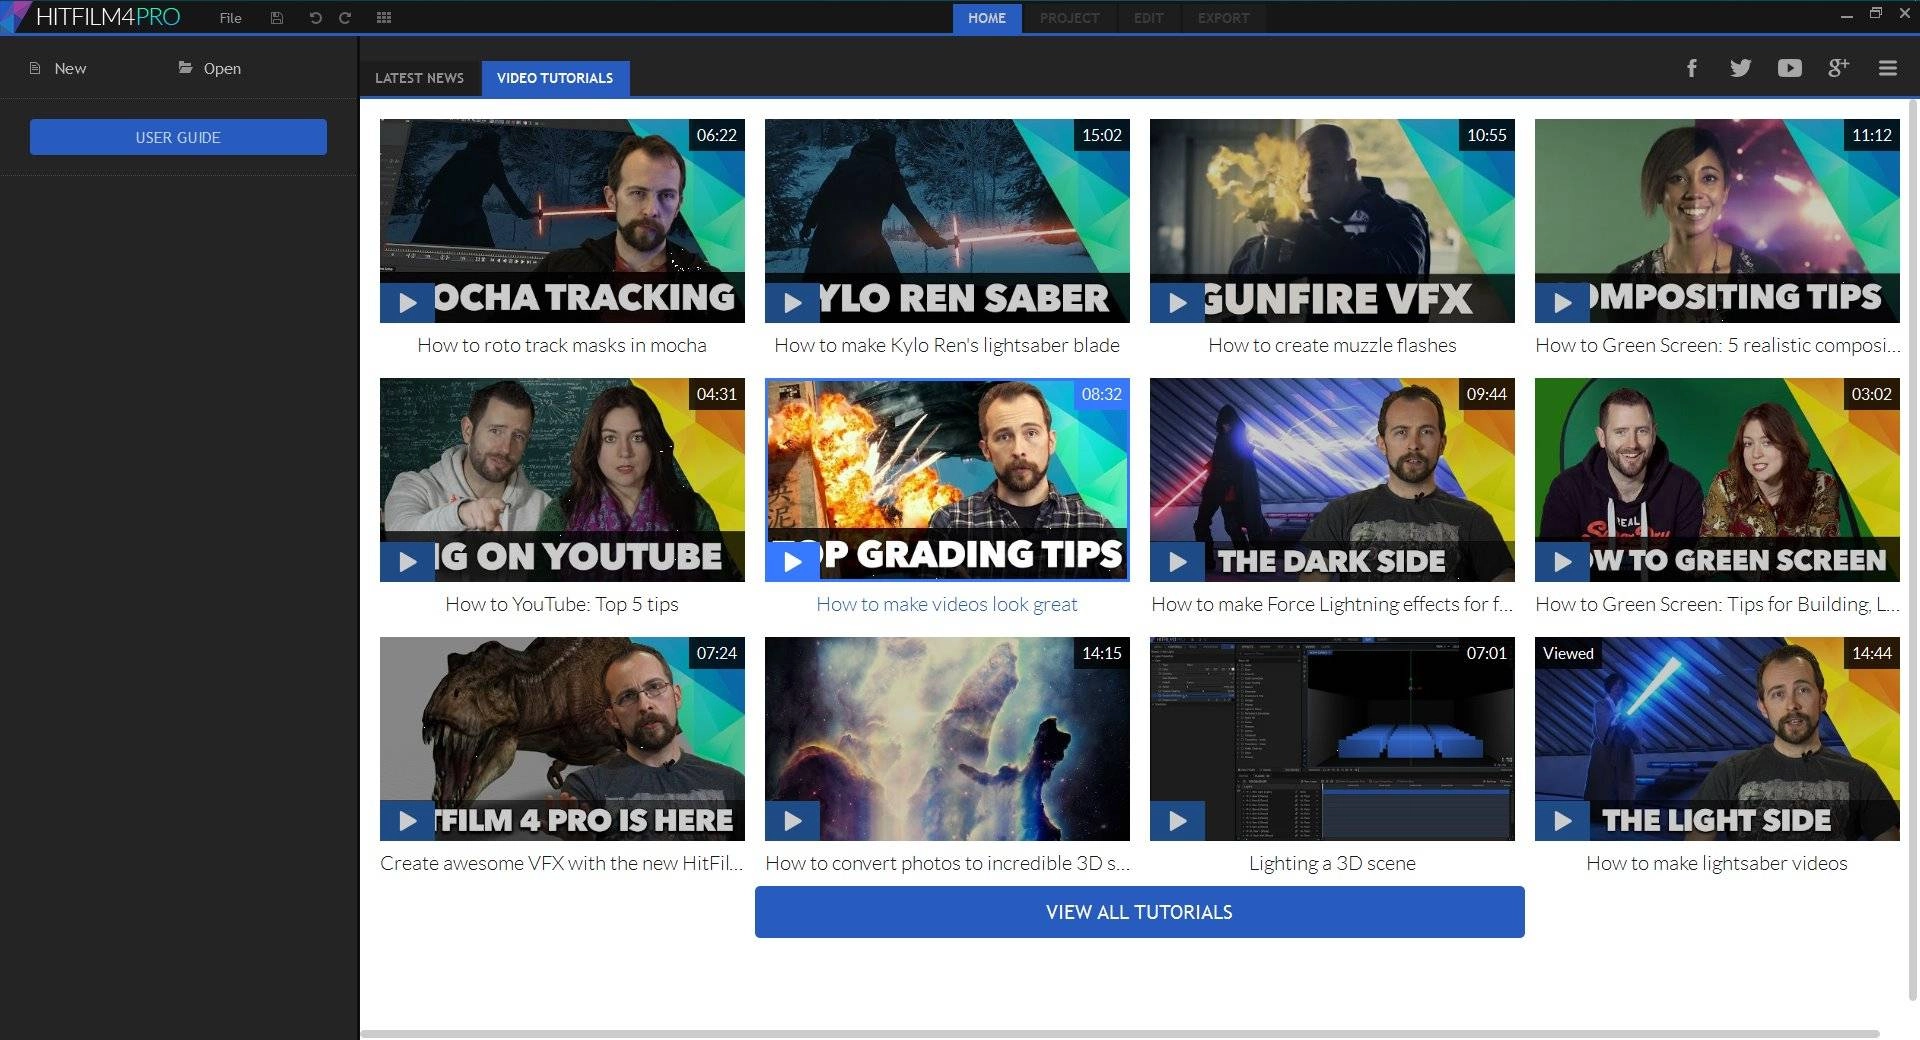Play the YouTube tips video
1920x1040 pixels.
pyautogui.click(x=407, y=561)
